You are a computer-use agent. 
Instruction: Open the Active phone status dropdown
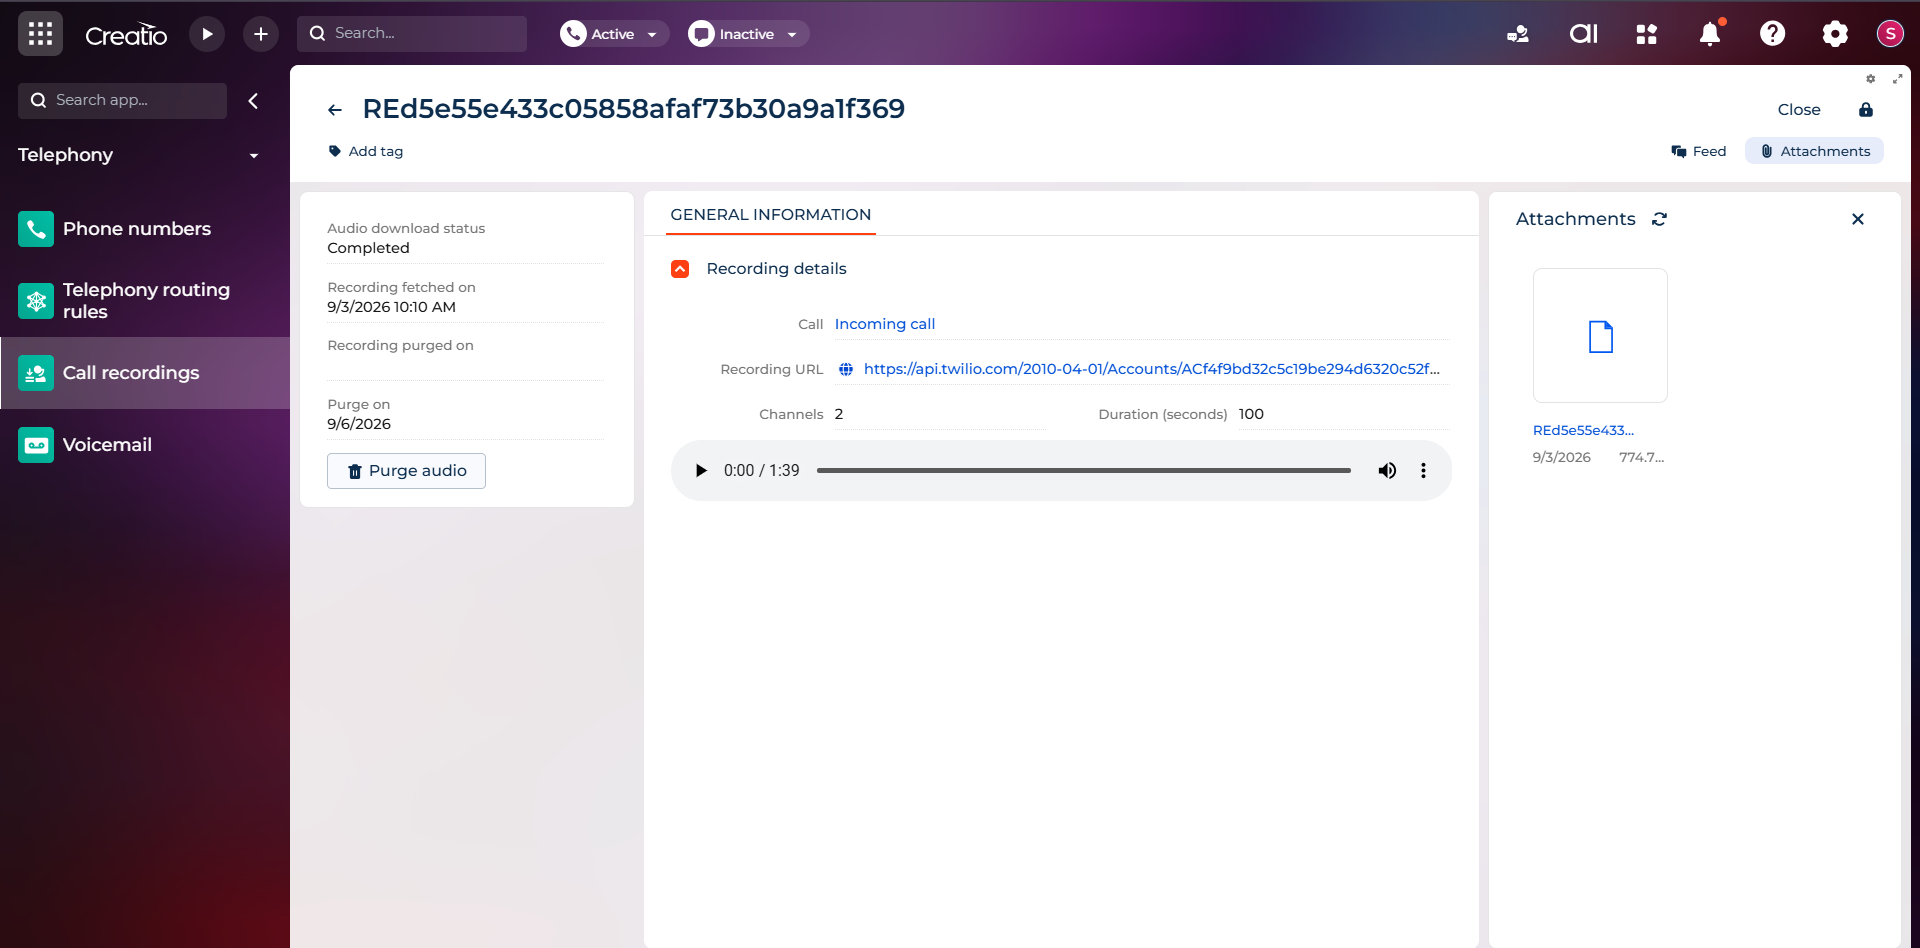614,34
